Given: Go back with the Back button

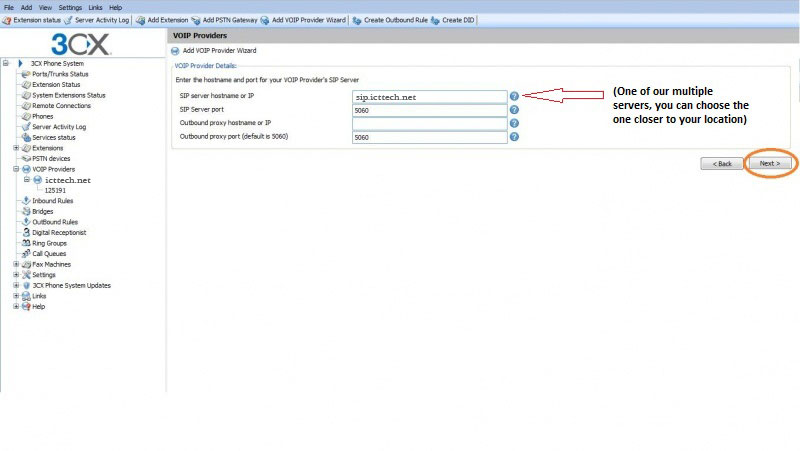Looking at the screenshot, I should coord(720,163).
